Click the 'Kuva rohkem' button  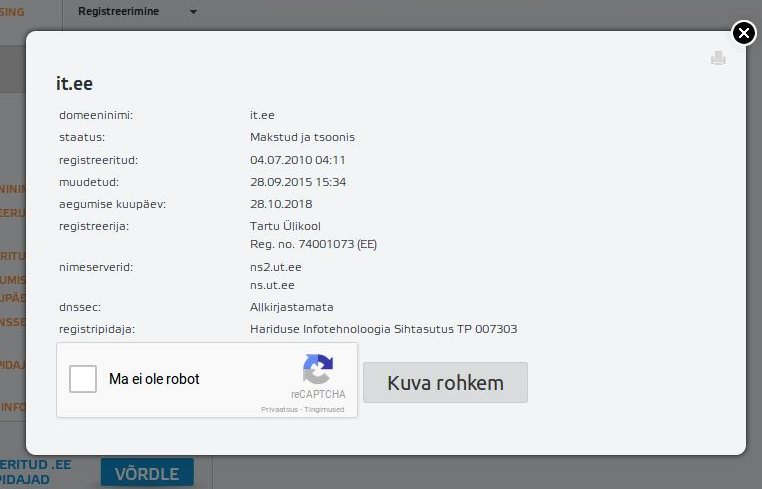coord(445,383)
